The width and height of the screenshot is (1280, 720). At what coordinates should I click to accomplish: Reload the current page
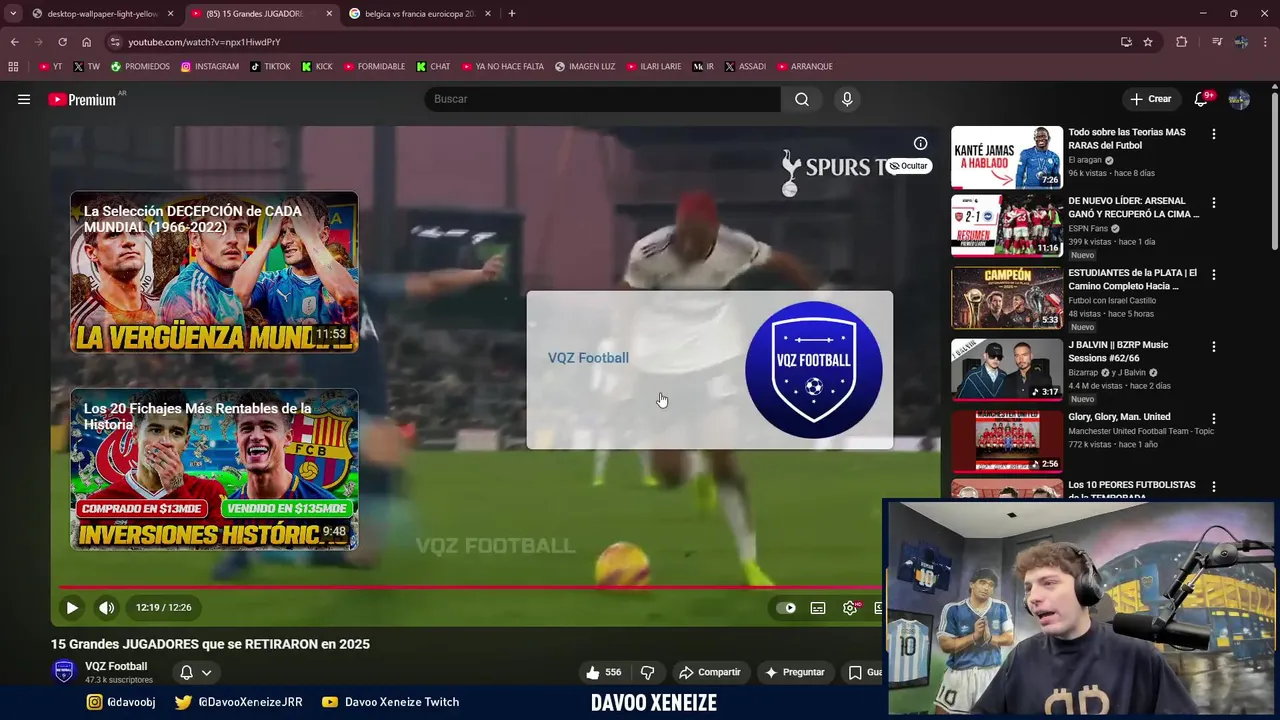[62, 42]
